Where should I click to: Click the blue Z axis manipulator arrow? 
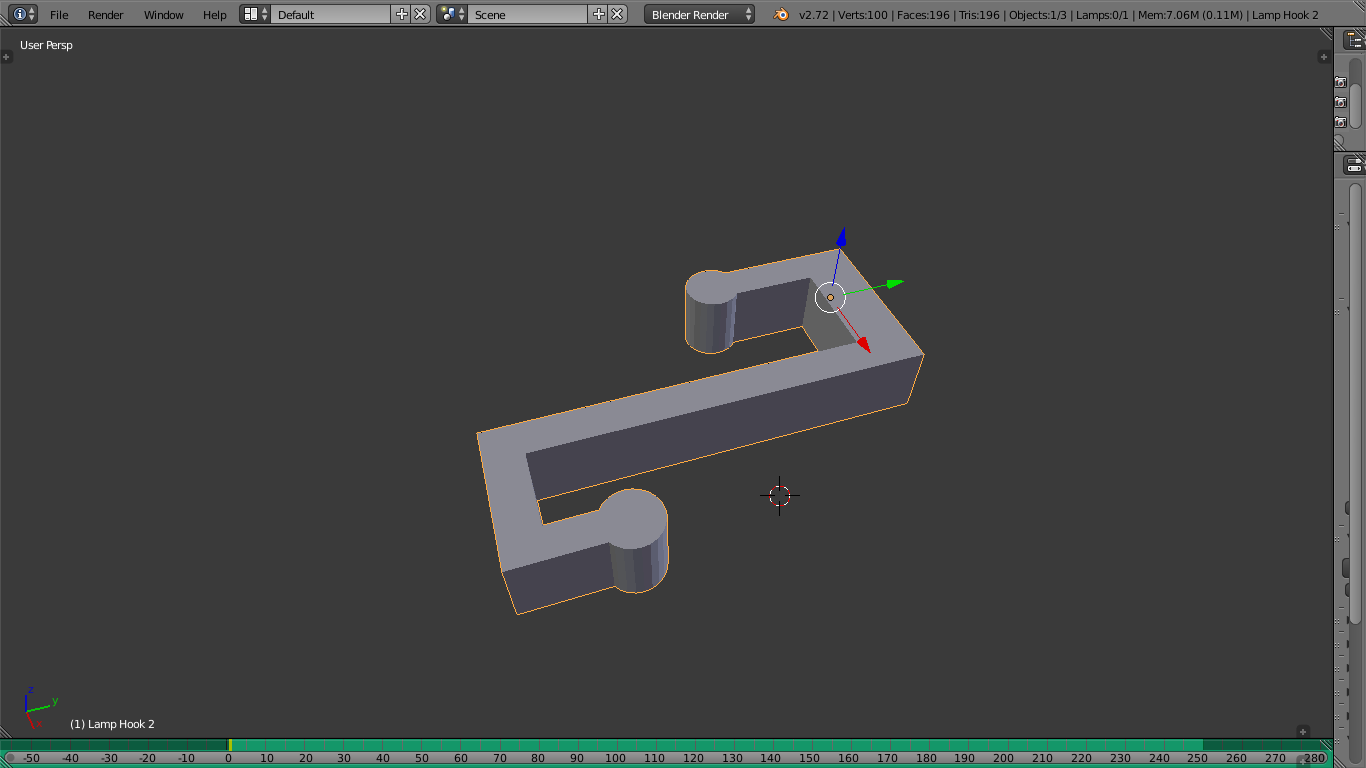coord(842,237)
